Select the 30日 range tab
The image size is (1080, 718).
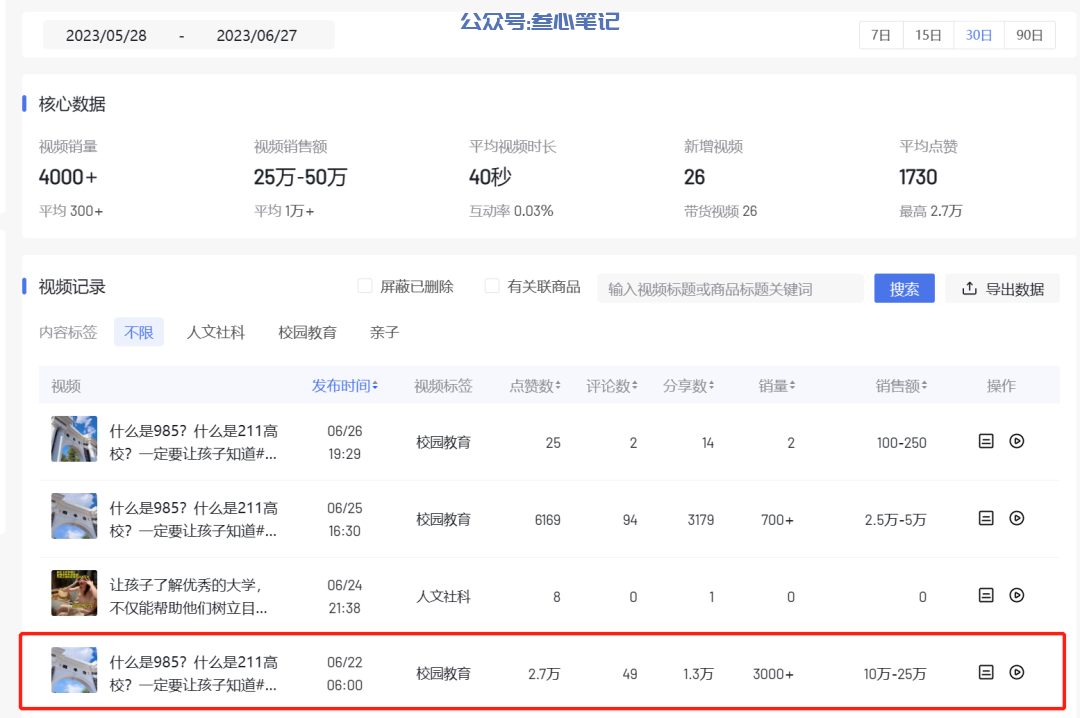click(x=979, y=35)
